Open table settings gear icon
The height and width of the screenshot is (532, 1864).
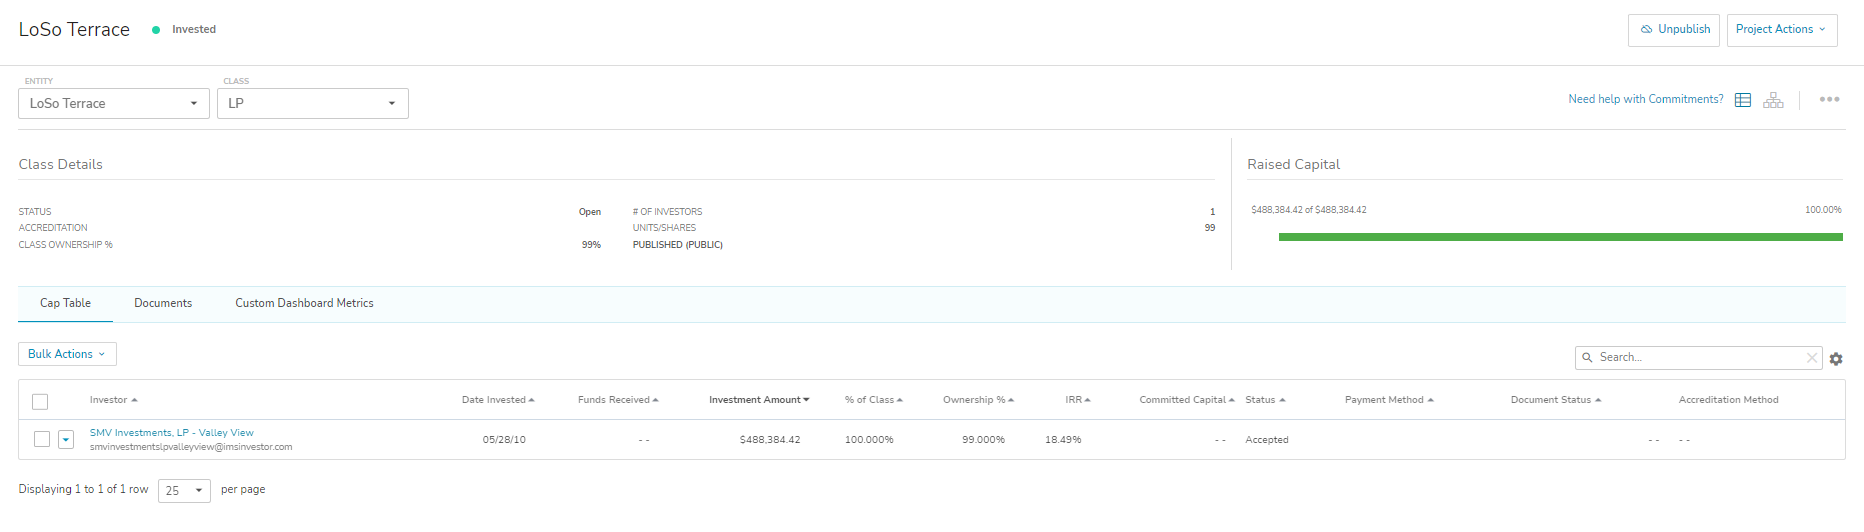(x=1836, y=359)
